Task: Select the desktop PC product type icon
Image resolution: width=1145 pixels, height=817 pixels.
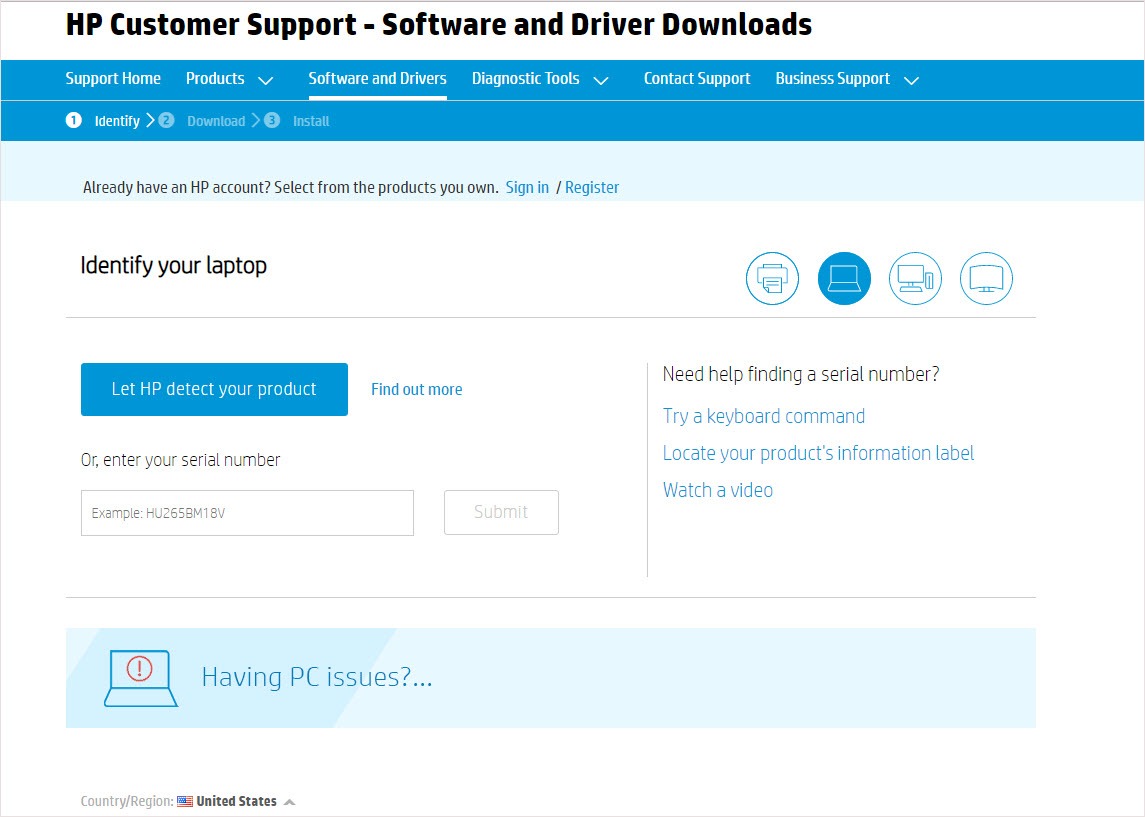Action: tap(915, 278)
